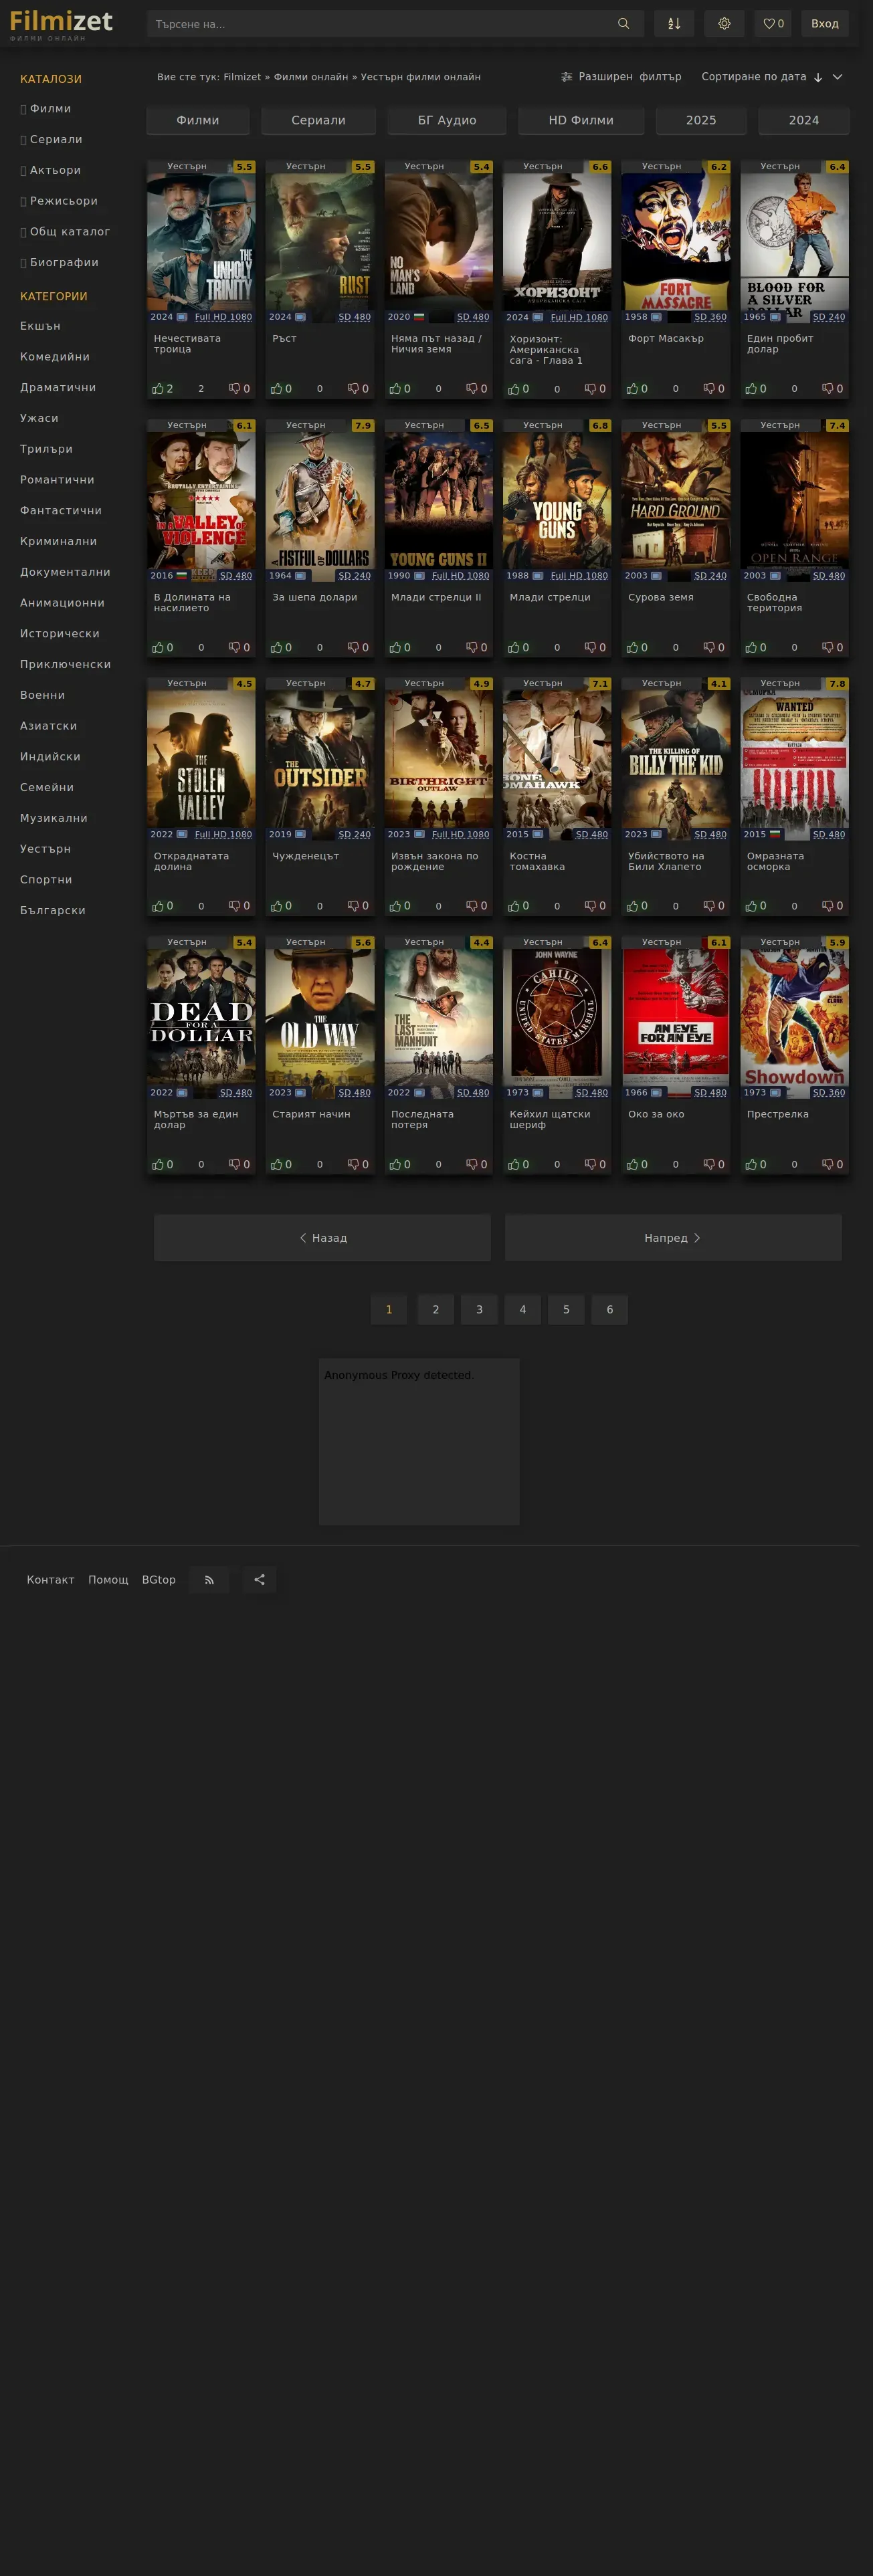Switch to the БГ Аудио tab
The width and height of the screenshot is (873, 2576).
pyautogui.click(x=447, y=120)
